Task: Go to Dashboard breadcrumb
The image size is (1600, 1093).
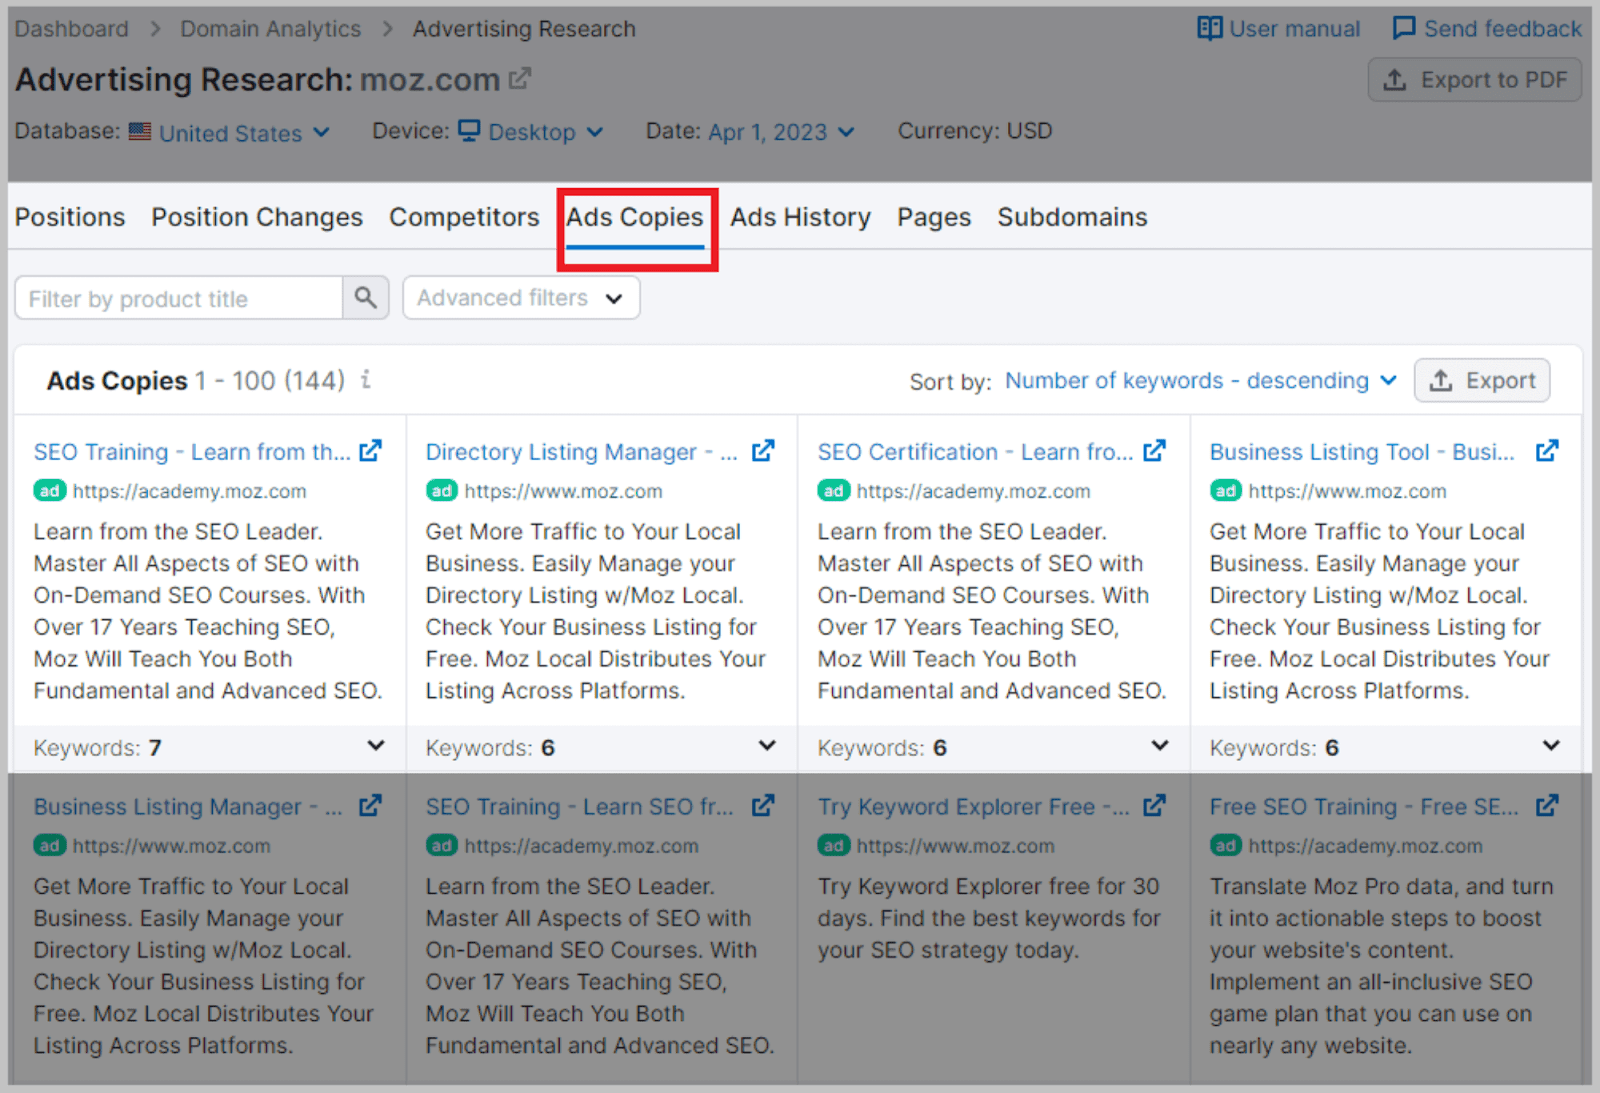Action: [72, 29]
